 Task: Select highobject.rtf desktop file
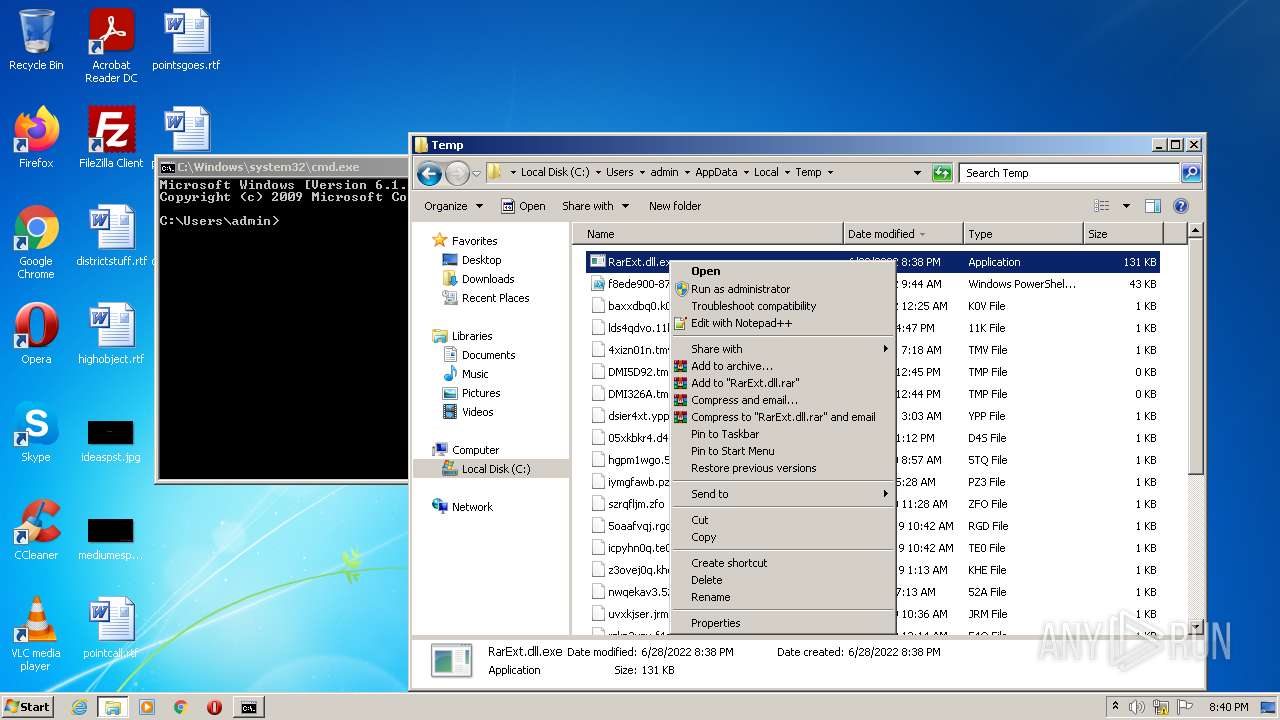111,334
